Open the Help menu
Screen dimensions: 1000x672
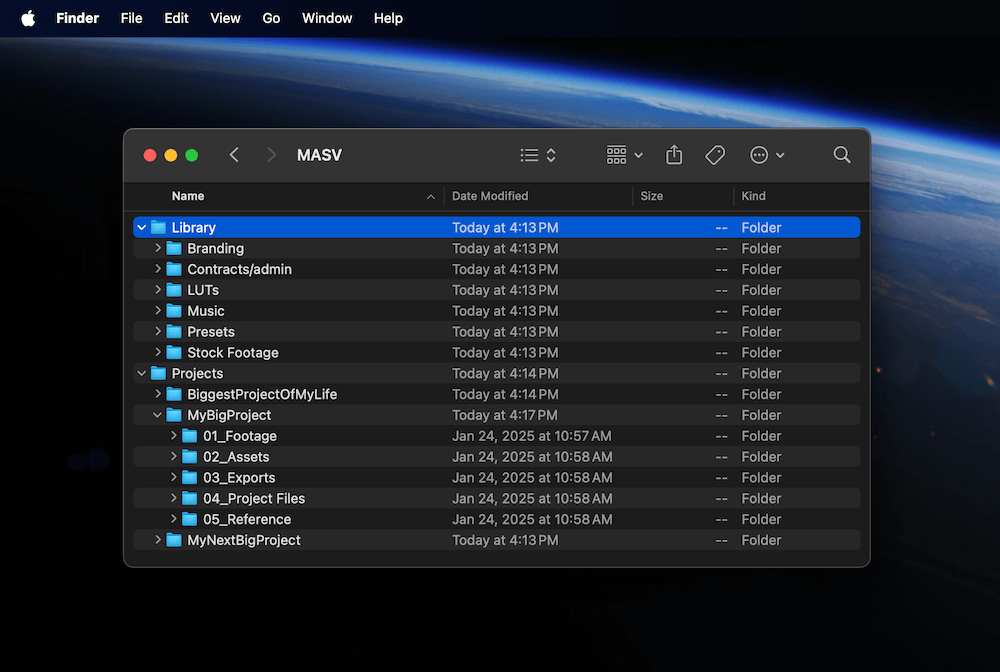tap(388, 18)
